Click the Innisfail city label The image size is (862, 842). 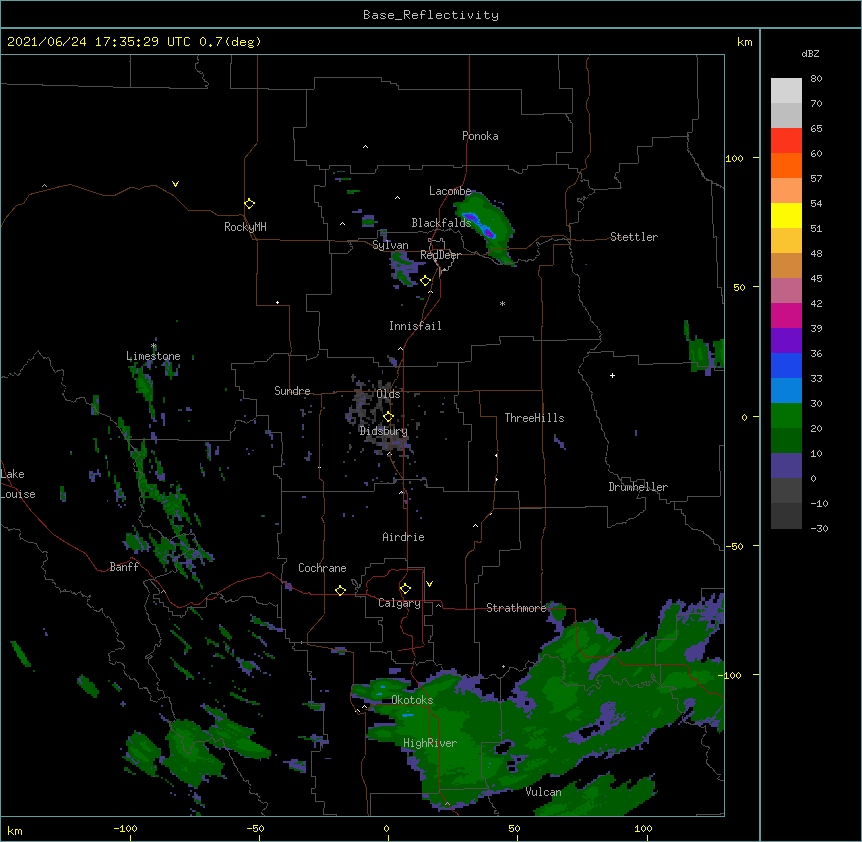coord(415,326)
